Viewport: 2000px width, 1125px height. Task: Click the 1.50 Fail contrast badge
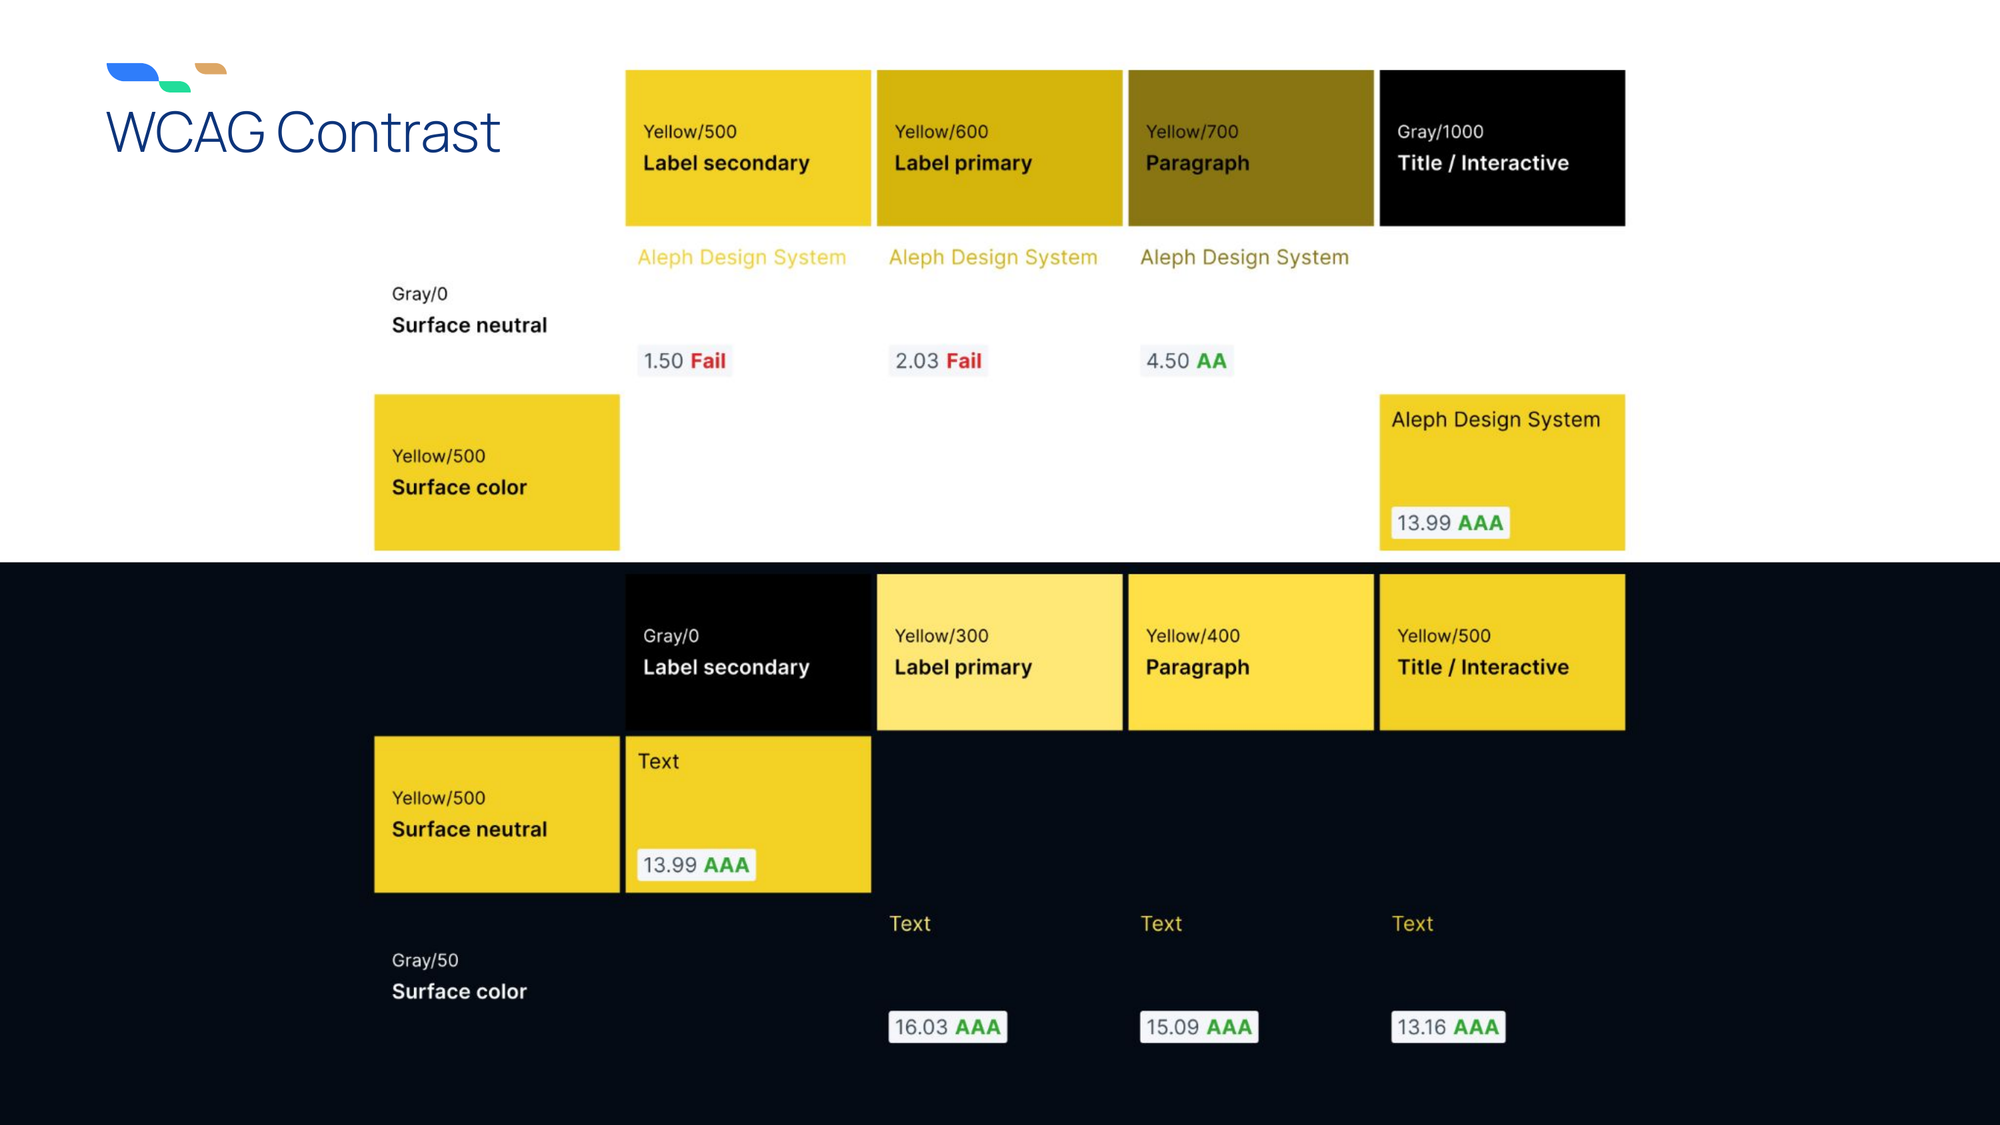tap(684, 361)
